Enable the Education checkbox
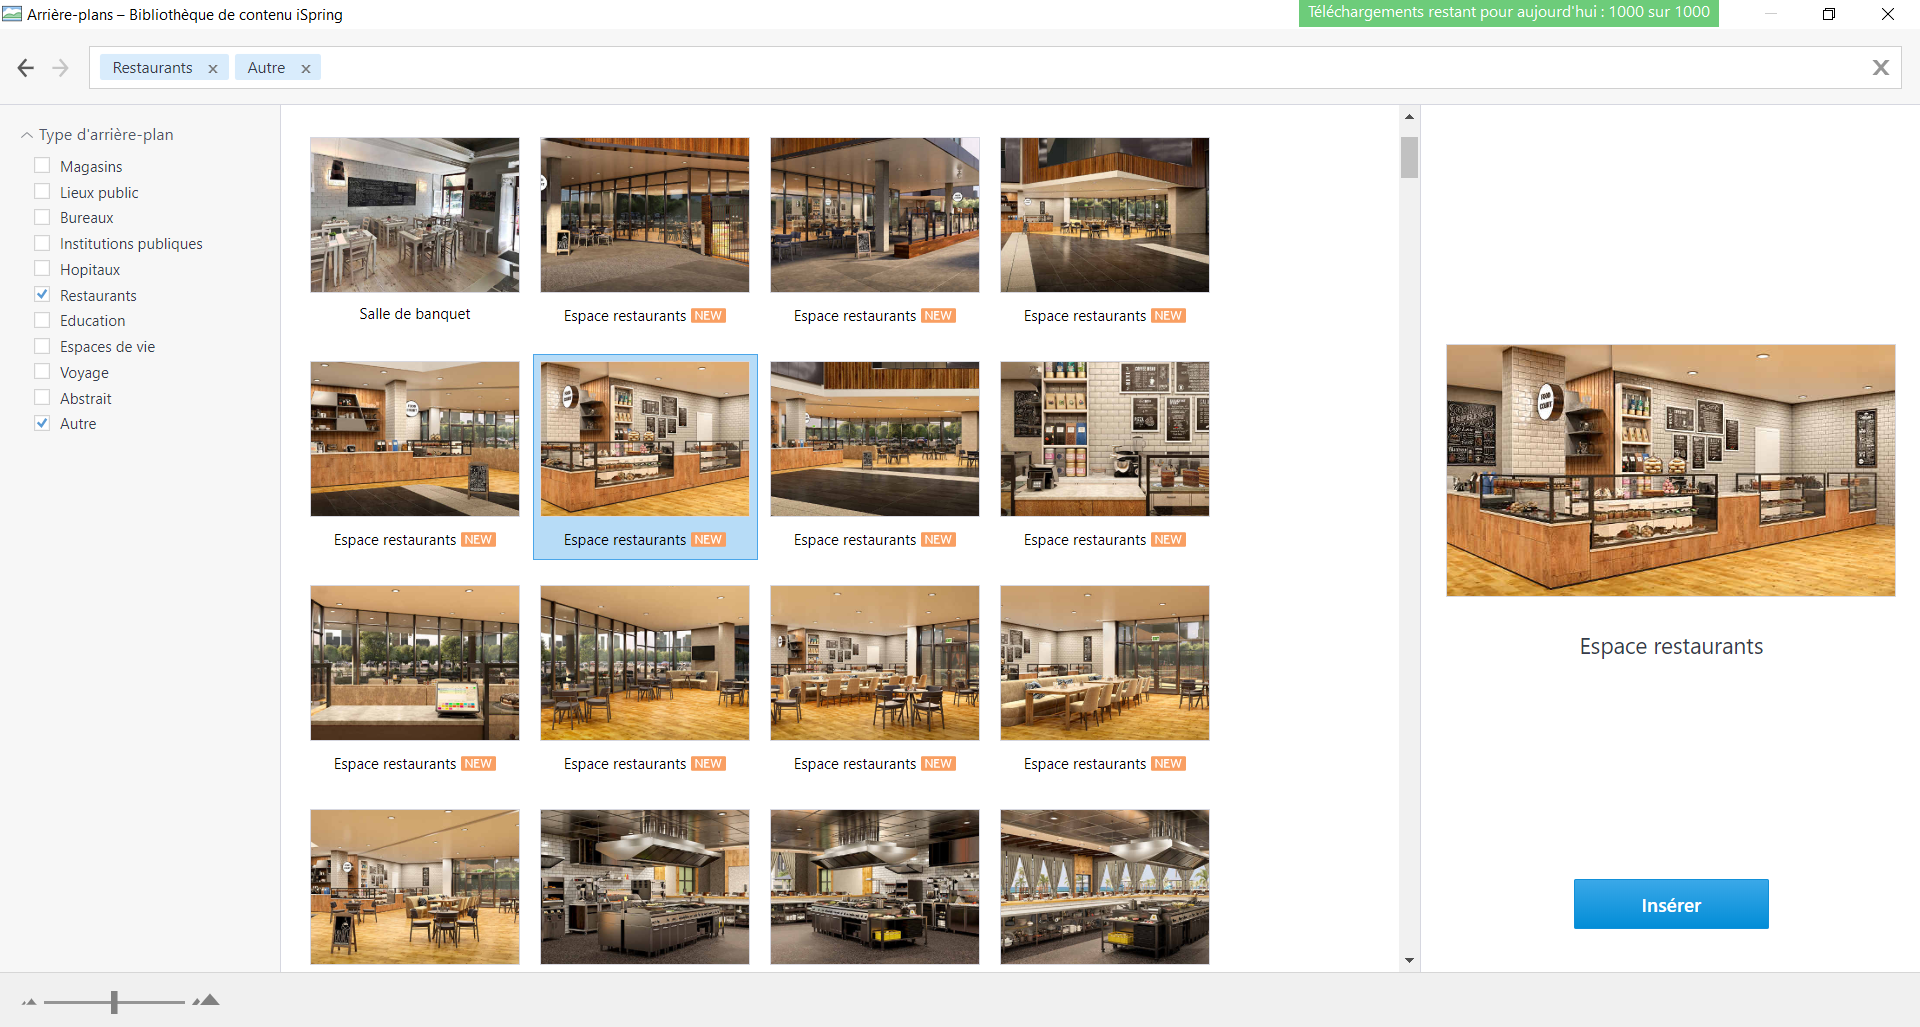Screen dimensions: 1920x1027 pos(42,321)
